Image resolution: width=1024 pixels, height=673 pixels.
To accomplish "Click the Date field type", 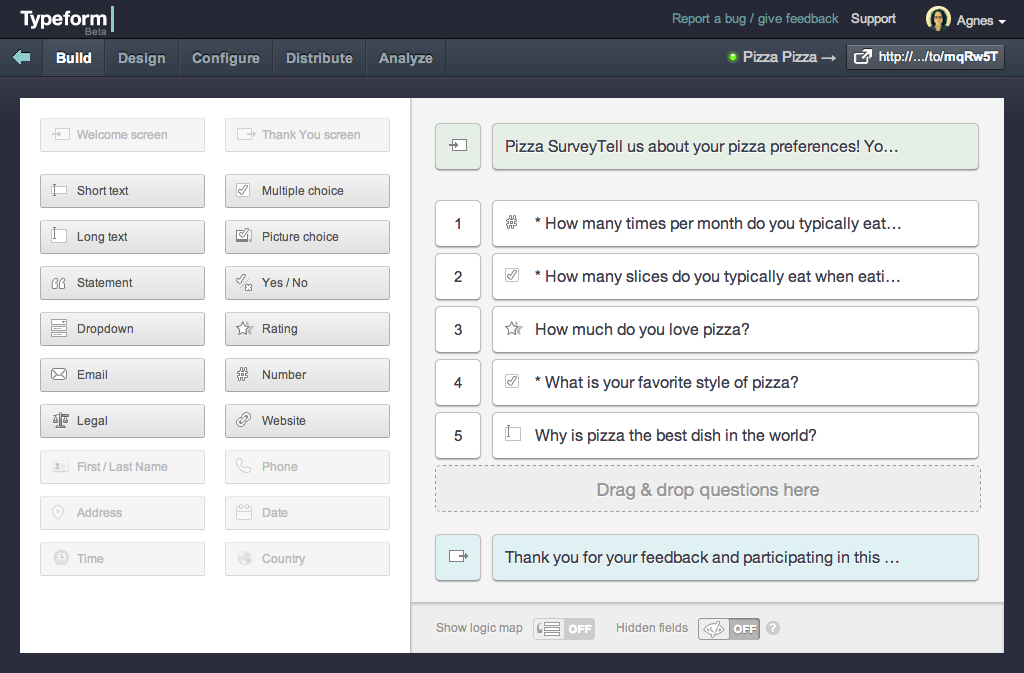I will click(x=308, y=513).
